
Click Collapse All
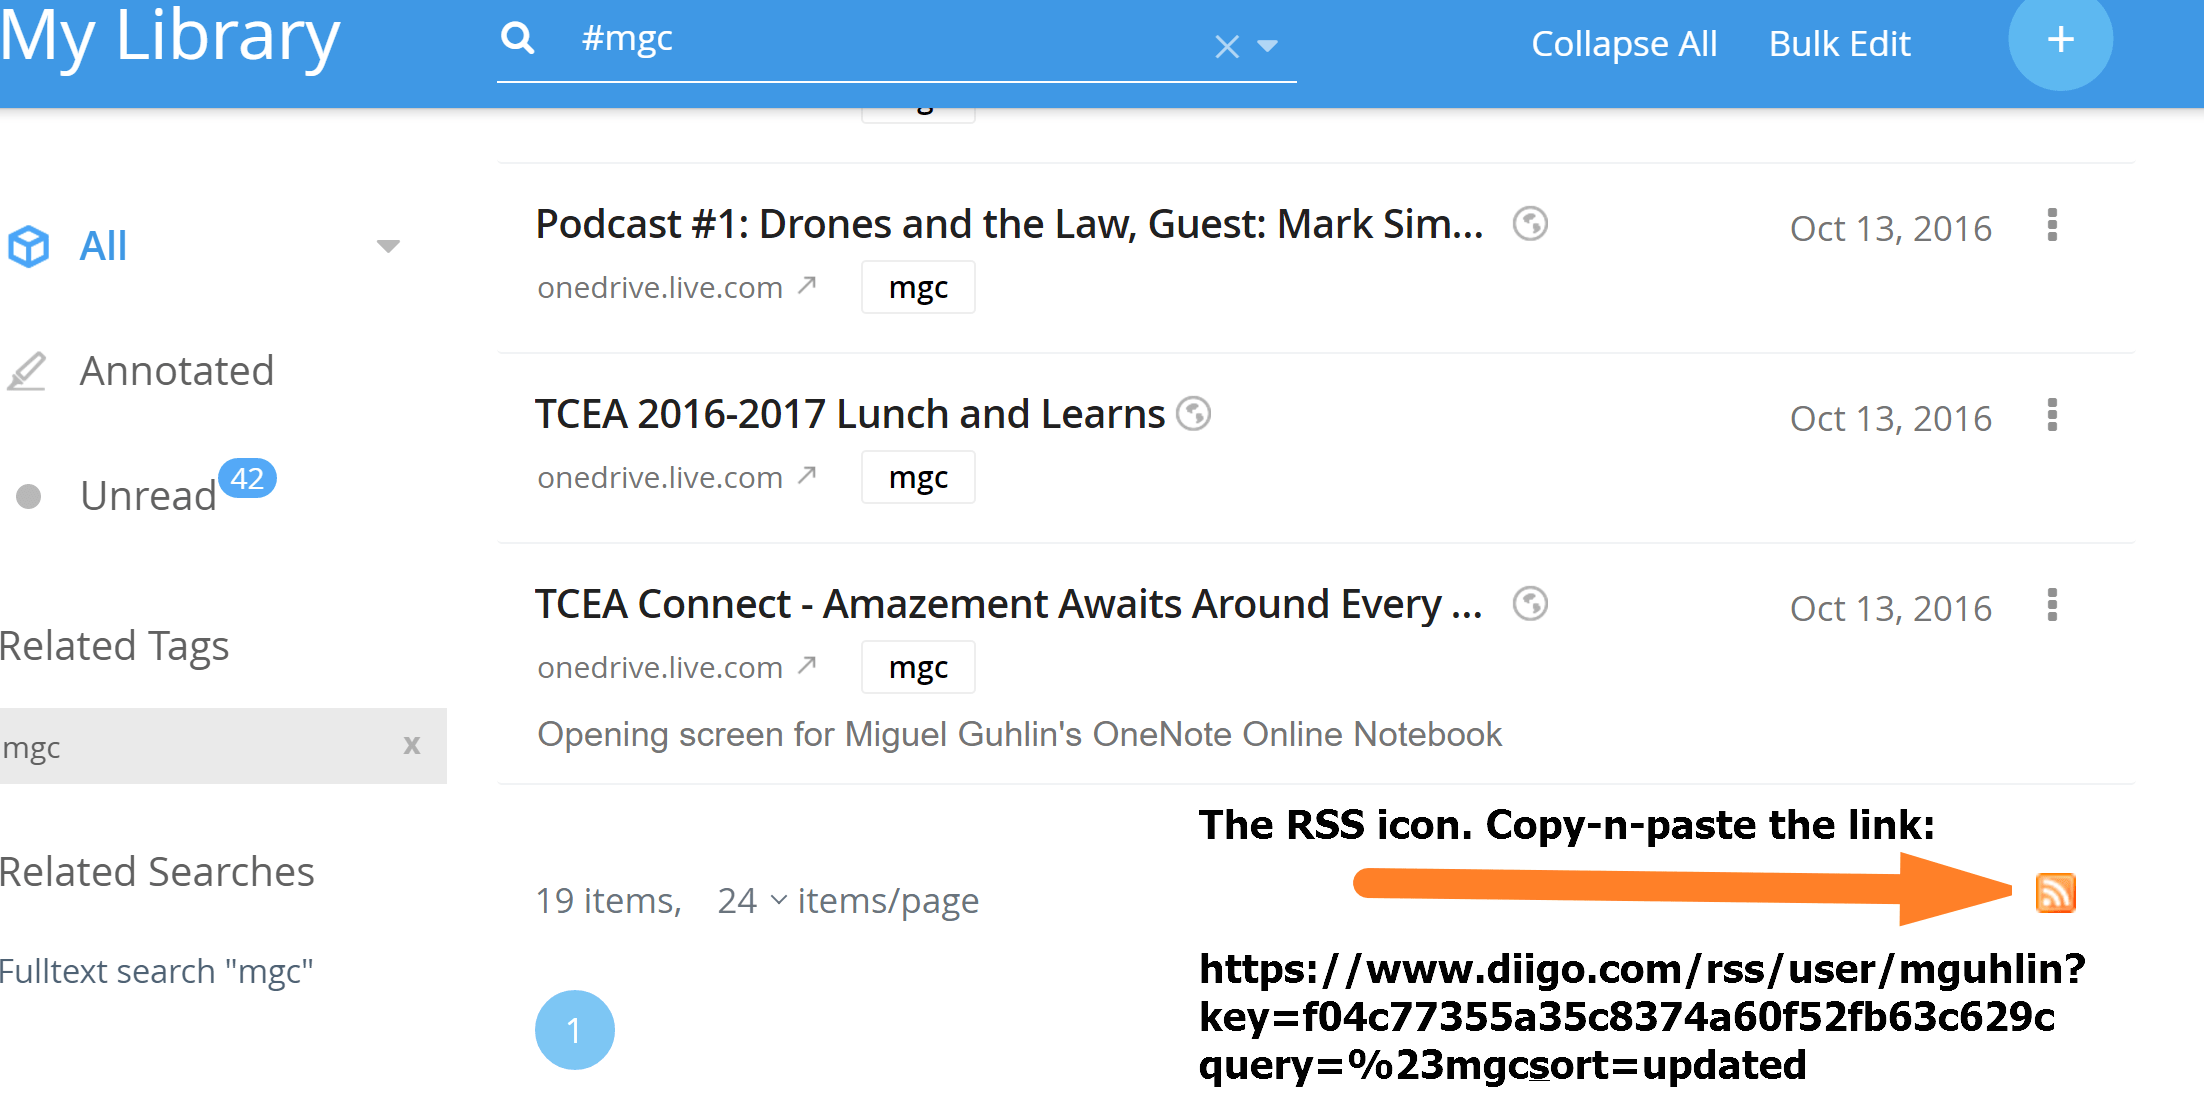1624,44
